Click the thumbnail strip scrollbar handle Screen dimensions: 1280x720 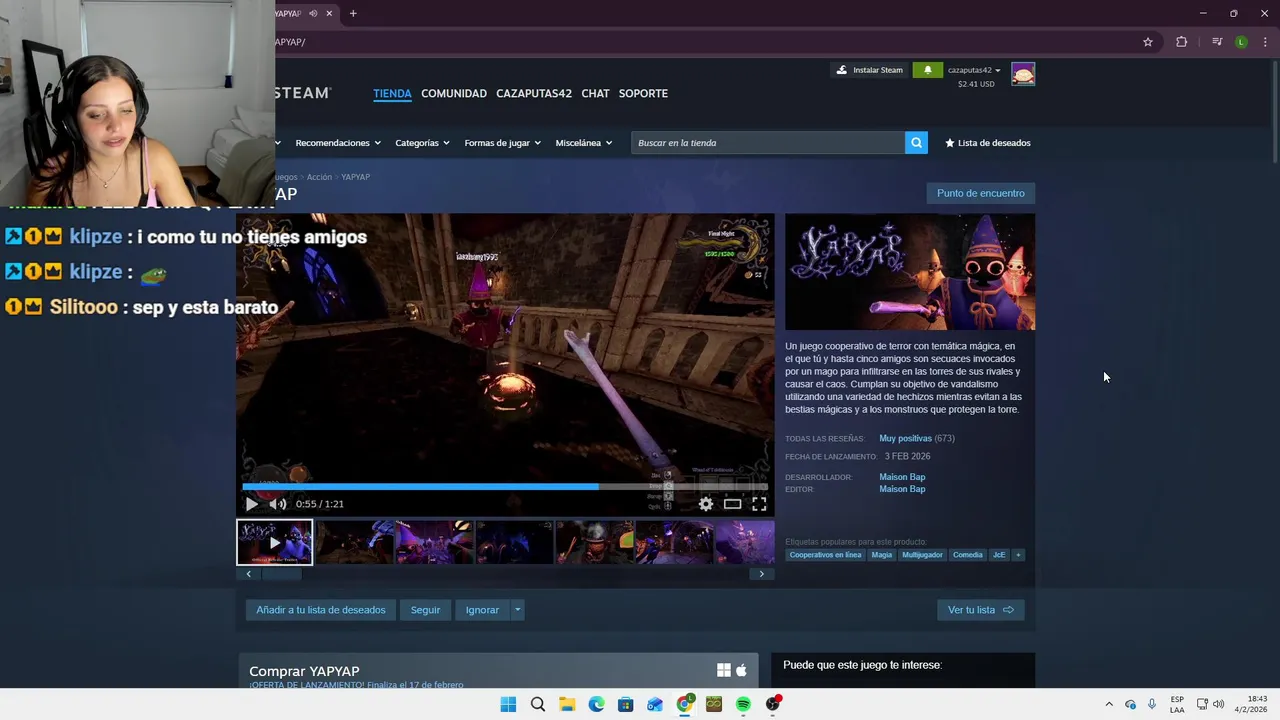click(281, 574)
